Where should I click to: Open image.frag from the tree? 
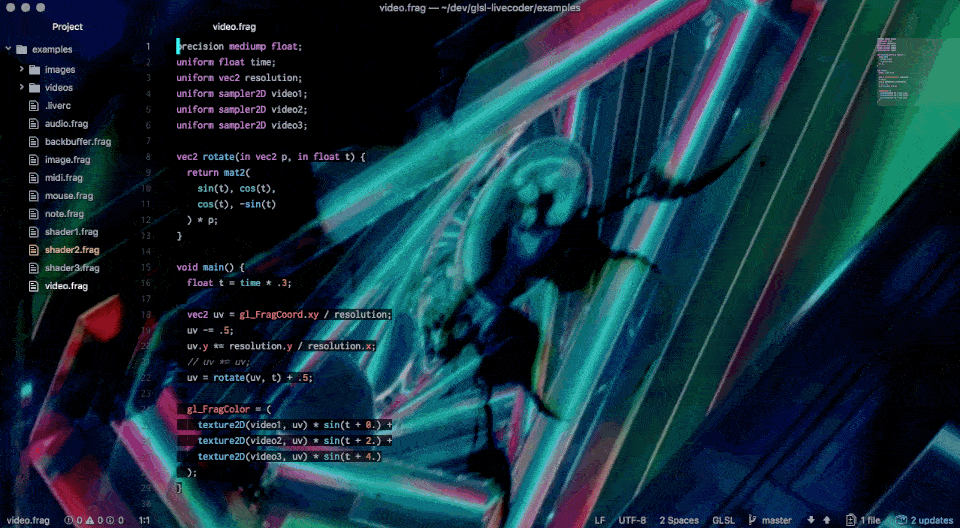coord(67,159)
